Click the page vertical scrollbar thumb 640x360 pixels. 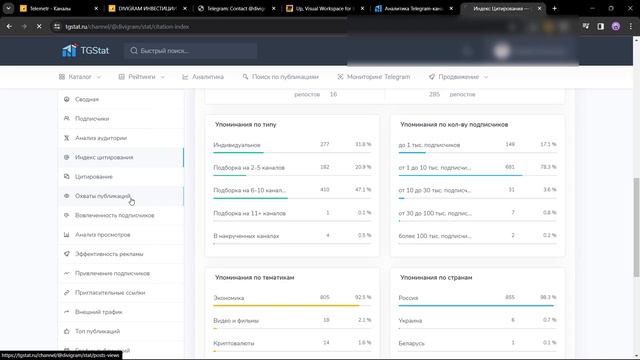636,227
